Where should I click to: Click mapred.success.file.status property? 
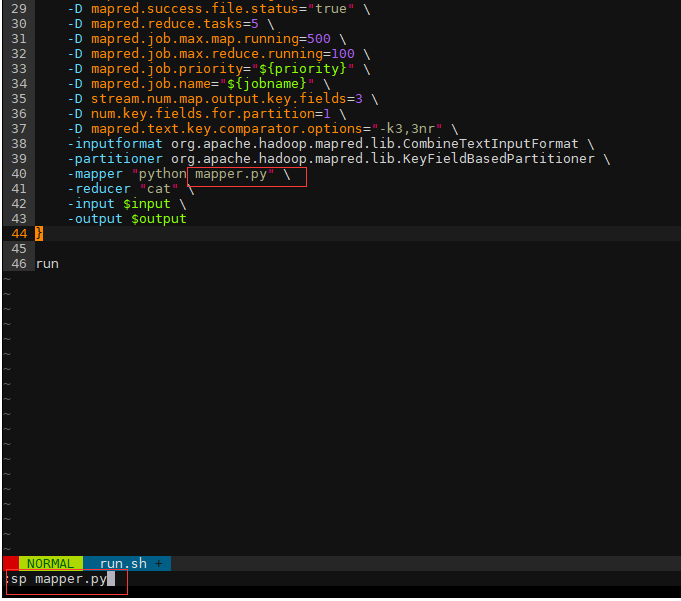coord(195,9)
